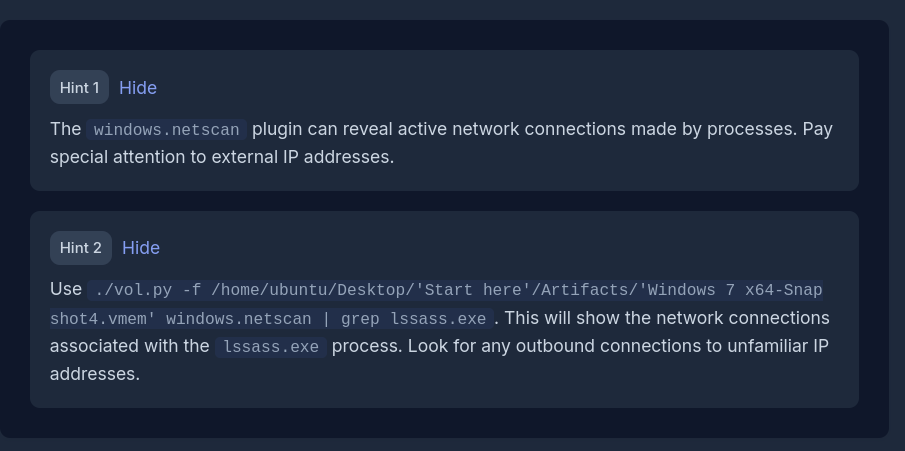905x451 pixels.
Task: Click the word 'Use' starting Hint 2
Action: [66, 289]
